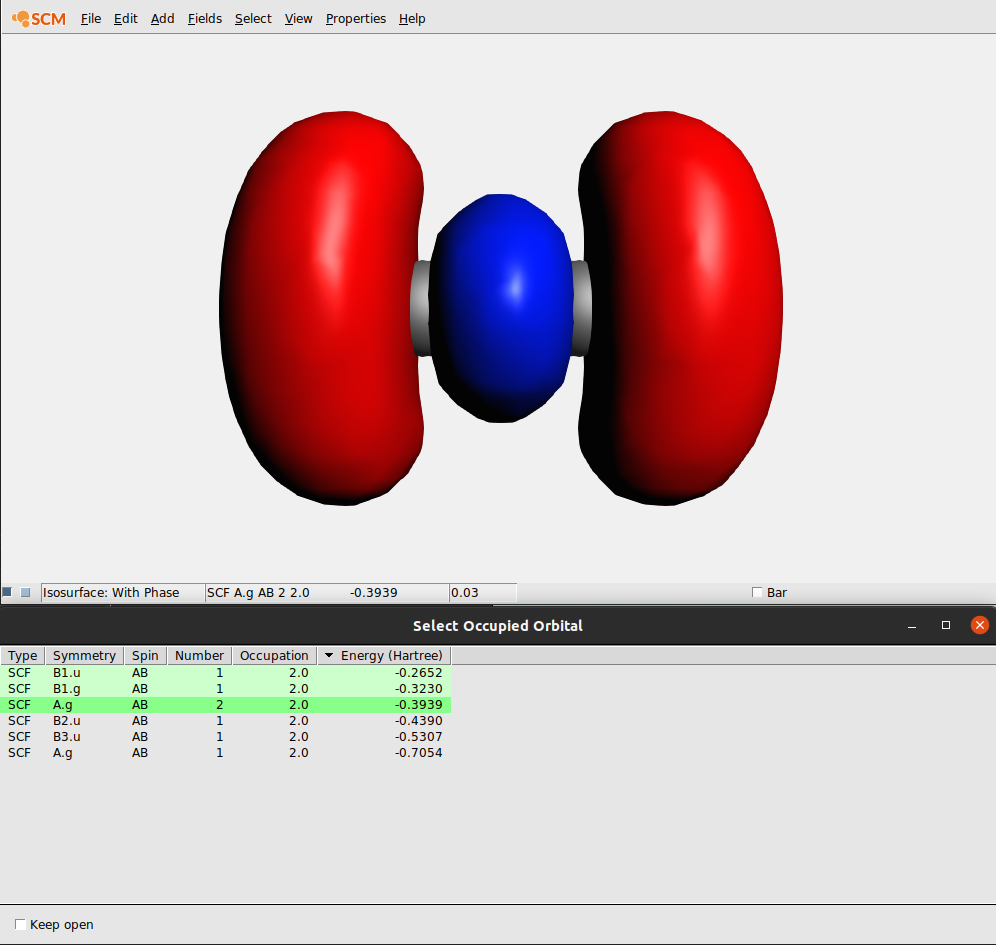Select the B1.u occupied orbital row

(x=200, y=672)
